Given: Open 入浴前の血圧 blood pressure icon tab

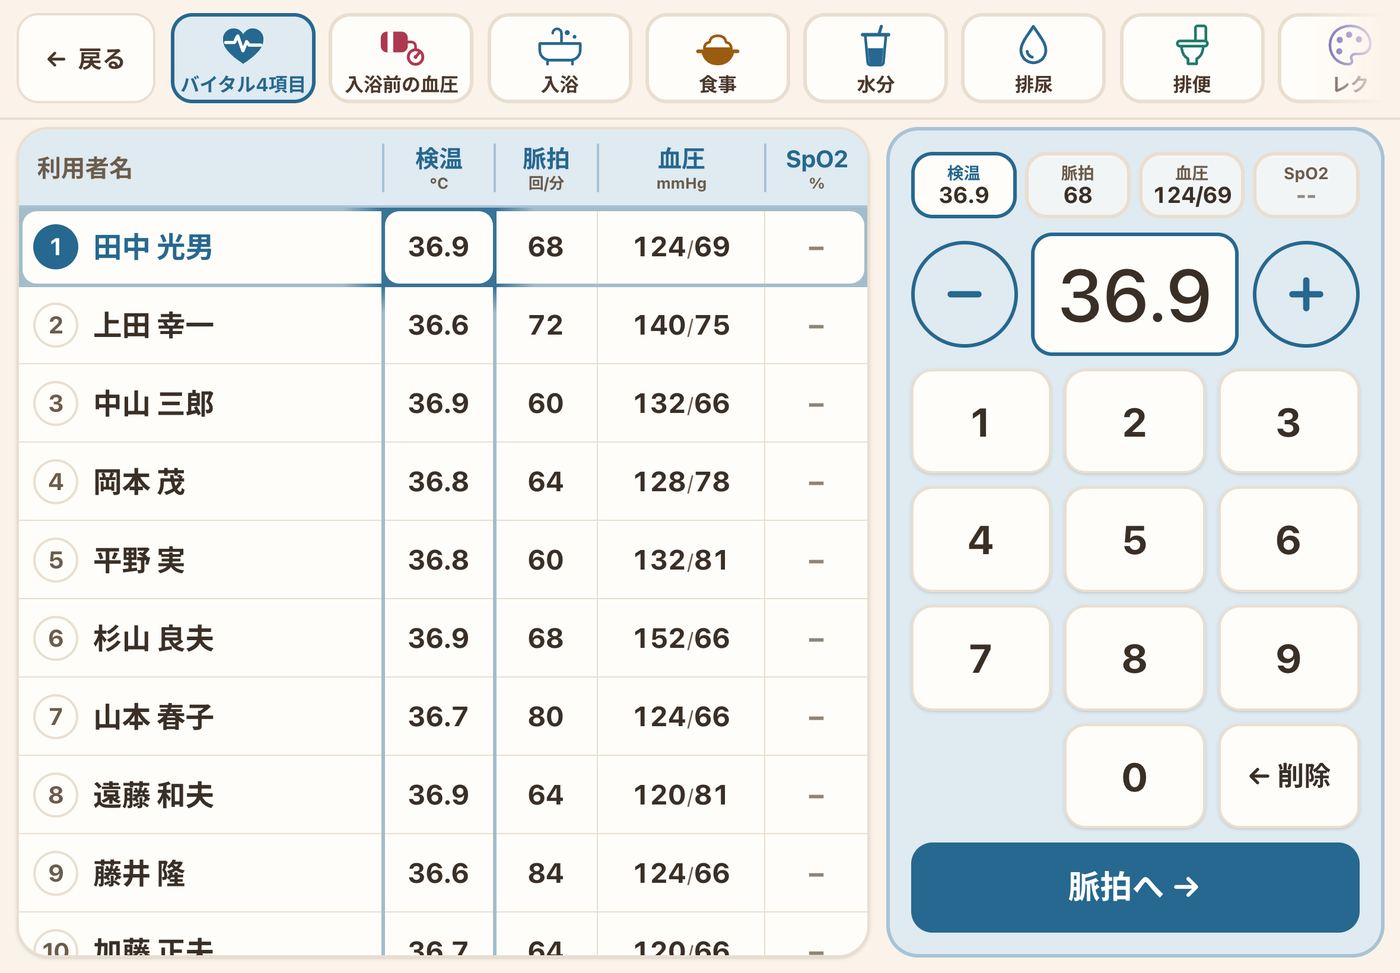Looking at the screenshot, I should click(x=401, y=58).
